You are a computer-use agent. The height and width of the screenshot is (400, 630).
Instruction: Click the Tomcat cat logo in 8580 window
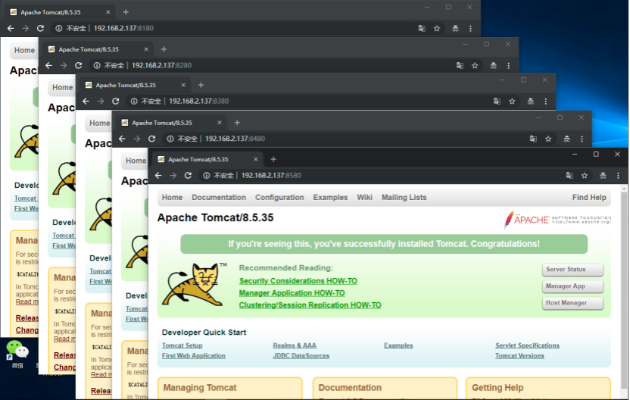pyautogui.click(x=194, y=285)
